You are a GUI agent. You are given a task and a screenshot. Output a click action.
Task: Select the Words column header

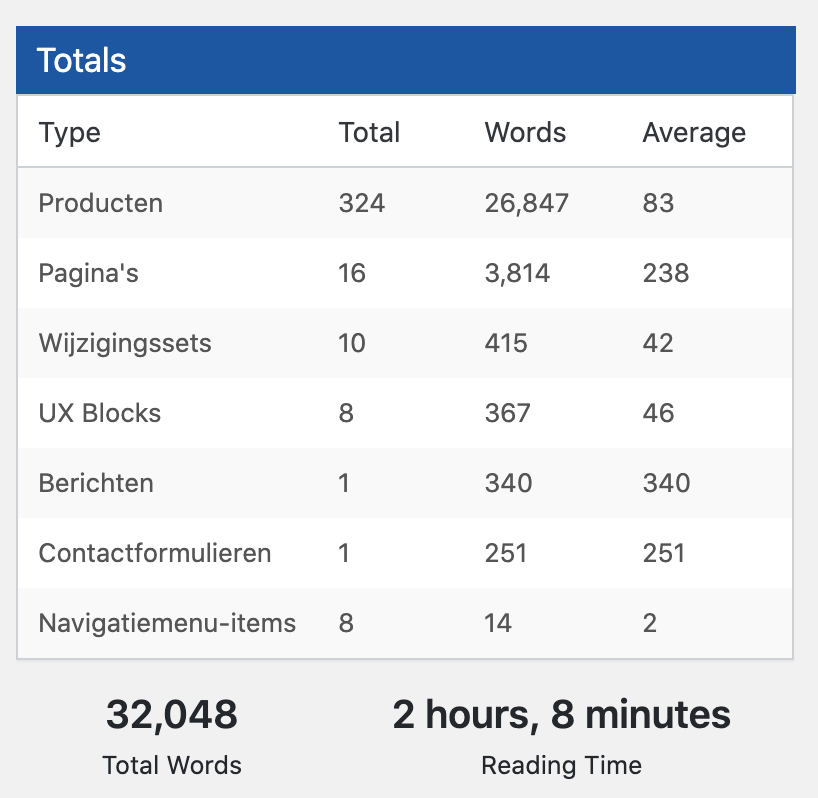[x=525, y=132]
